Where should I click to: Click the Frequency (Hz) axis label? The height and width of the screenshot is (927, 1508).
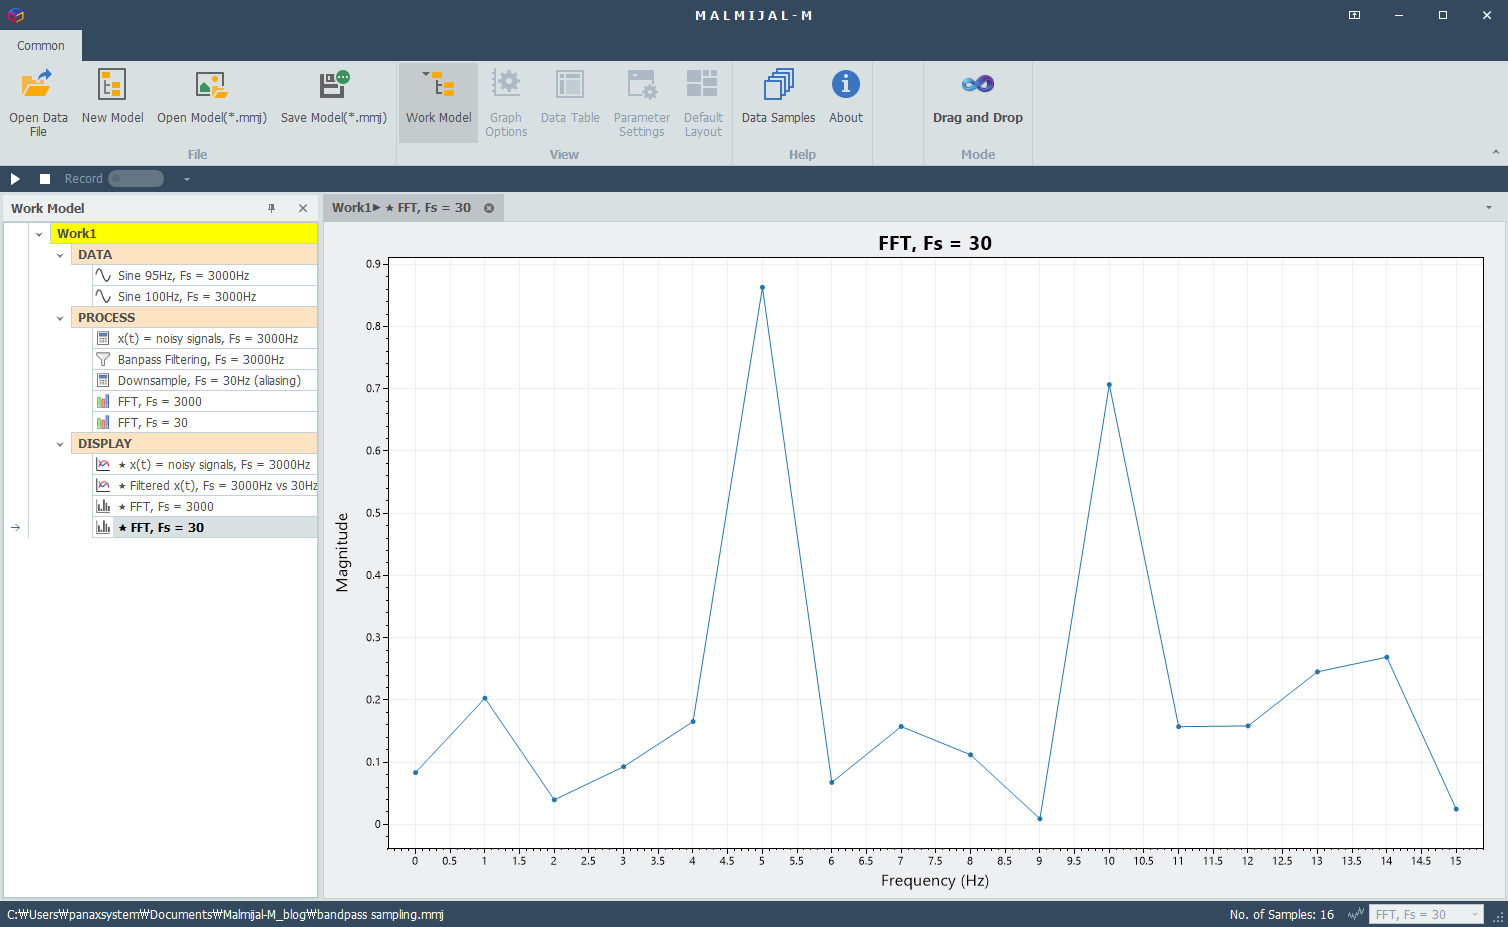click(935, 881)
